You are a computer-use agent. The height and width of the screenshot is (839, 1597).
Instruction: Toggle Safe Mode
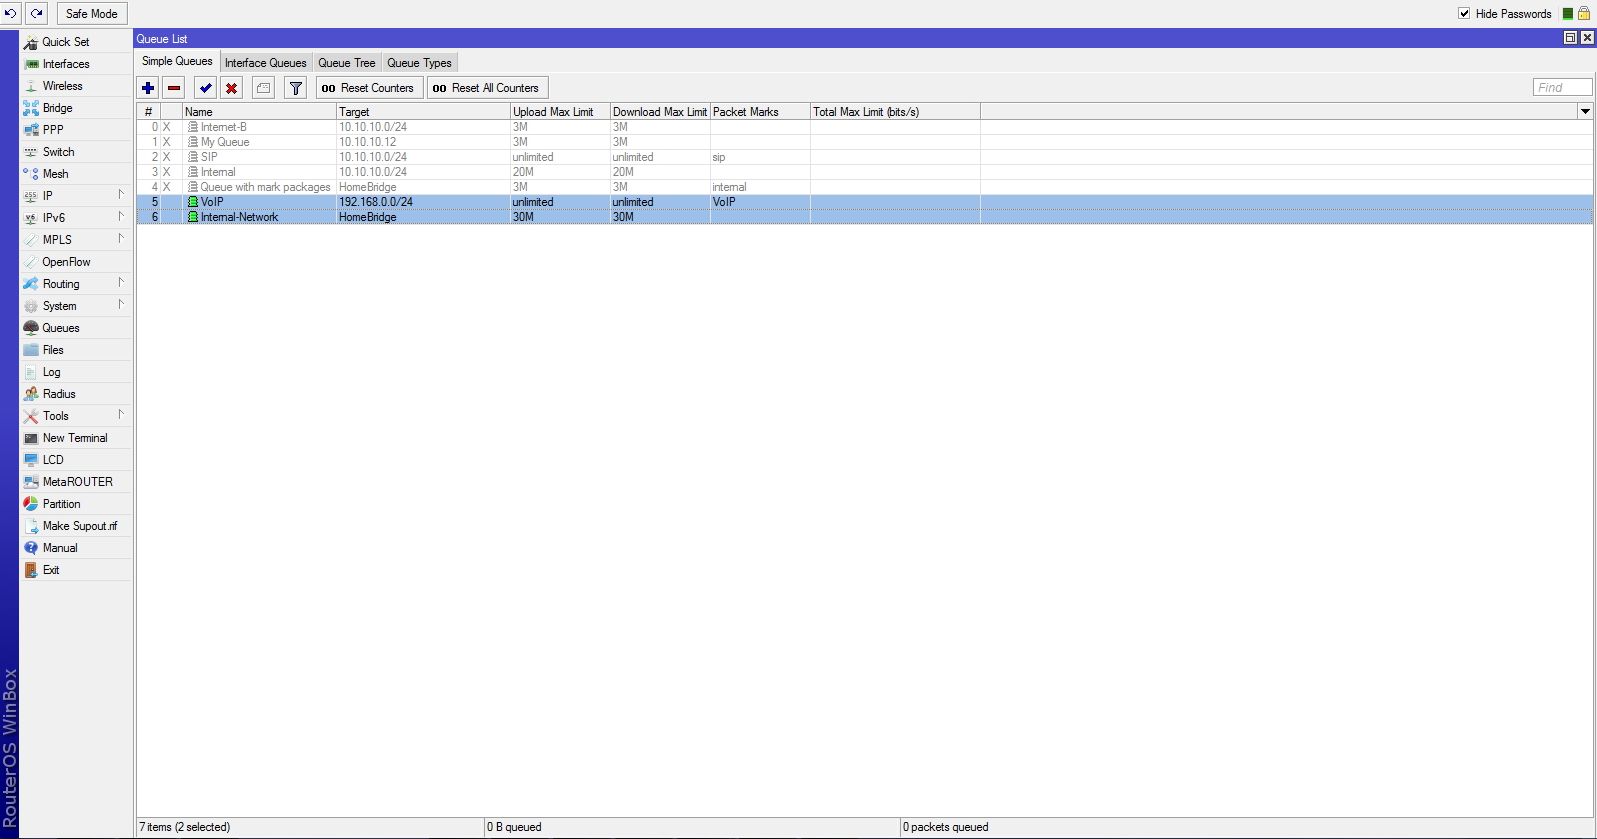pyautogui.click(x=91, y=13)
